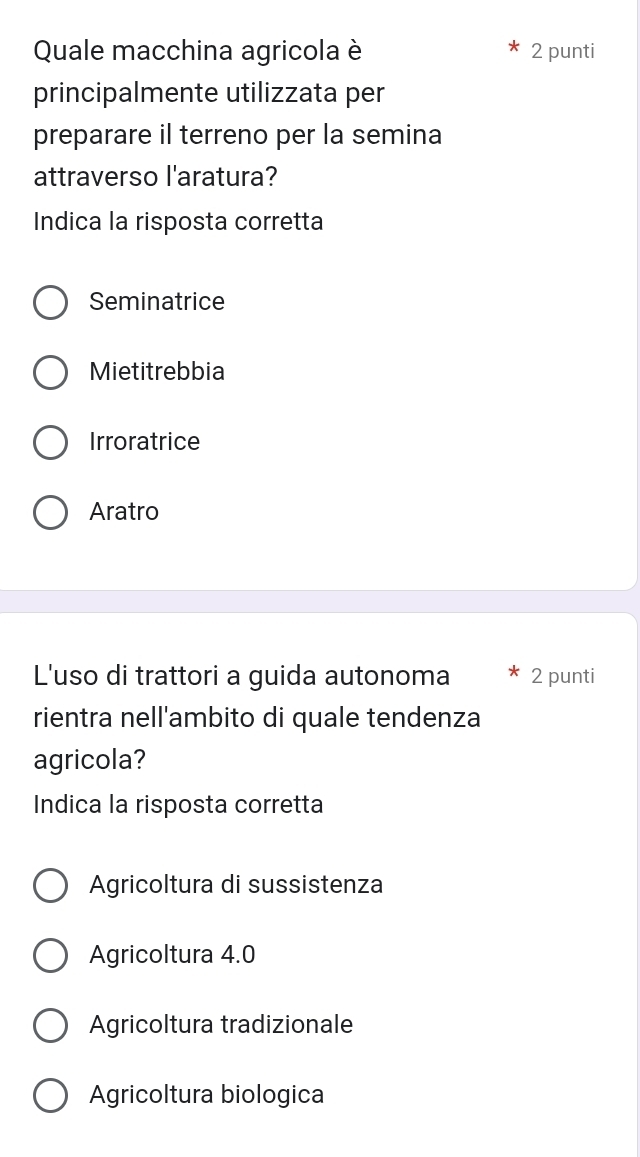Select the Seminatrice radio button
The image size is (640, 1157).
click(51, 302)
